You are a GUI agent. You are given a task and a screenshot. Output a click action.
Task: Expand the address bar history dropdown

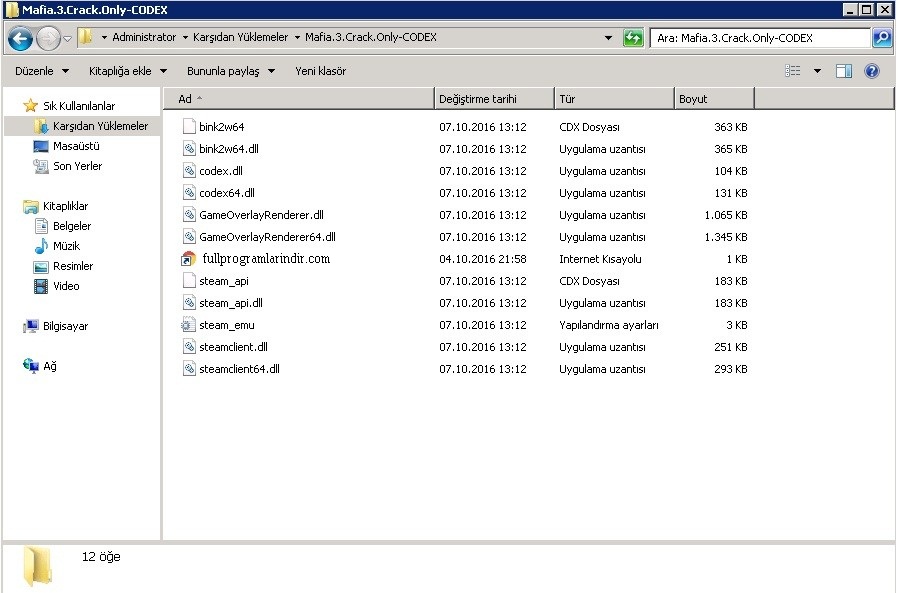pos(609,38)
